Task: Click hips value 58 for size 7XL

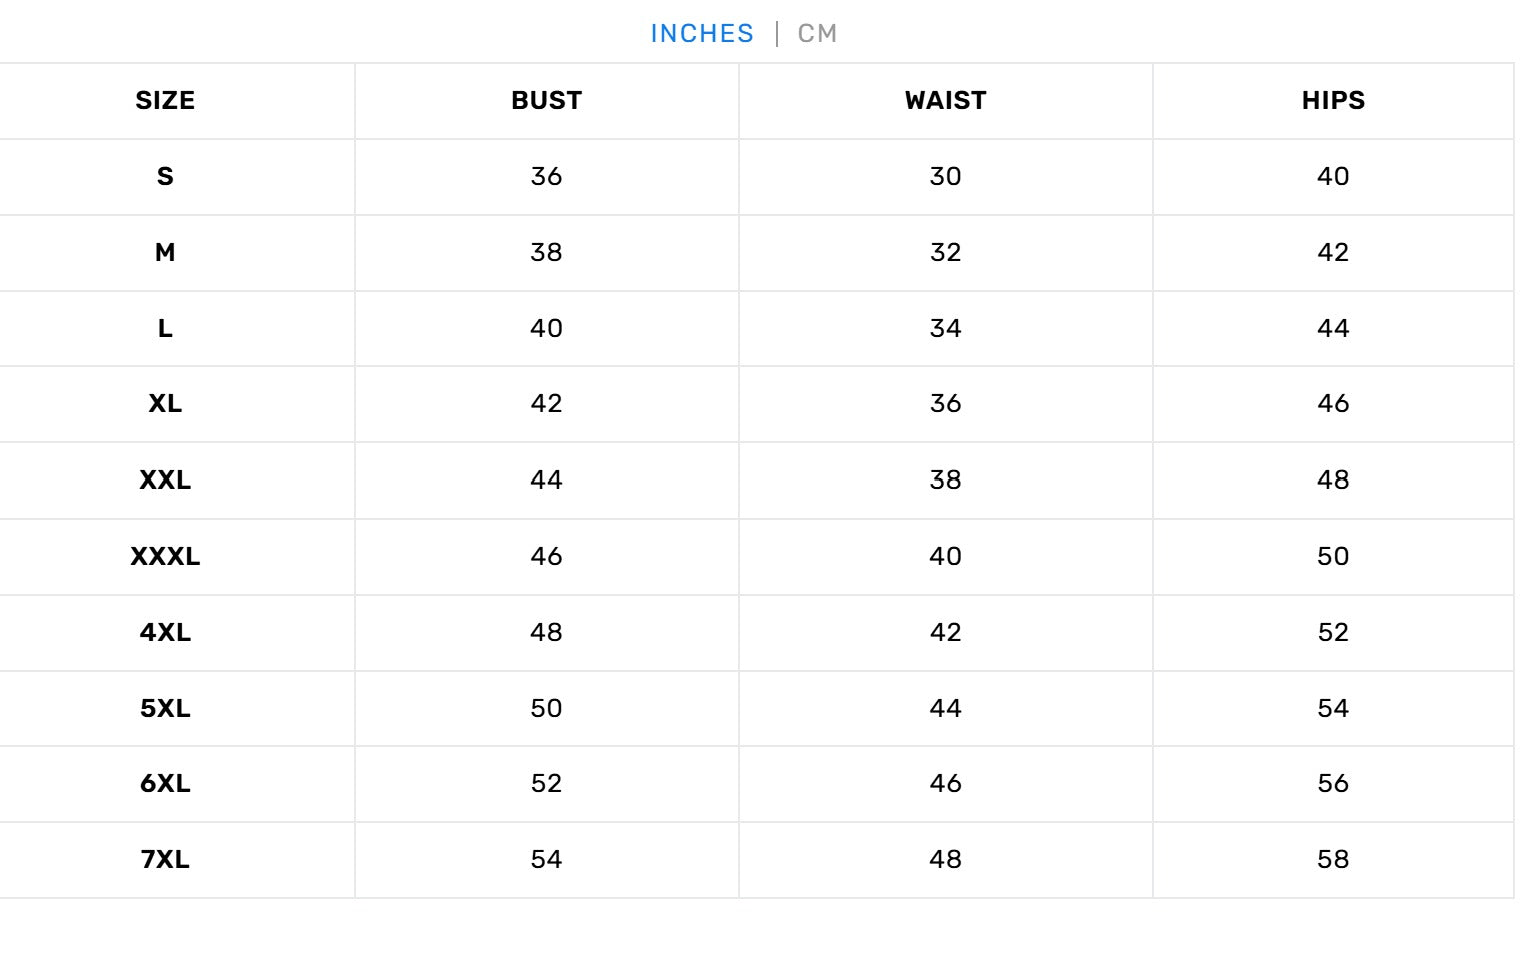Action: (1333, 860)
